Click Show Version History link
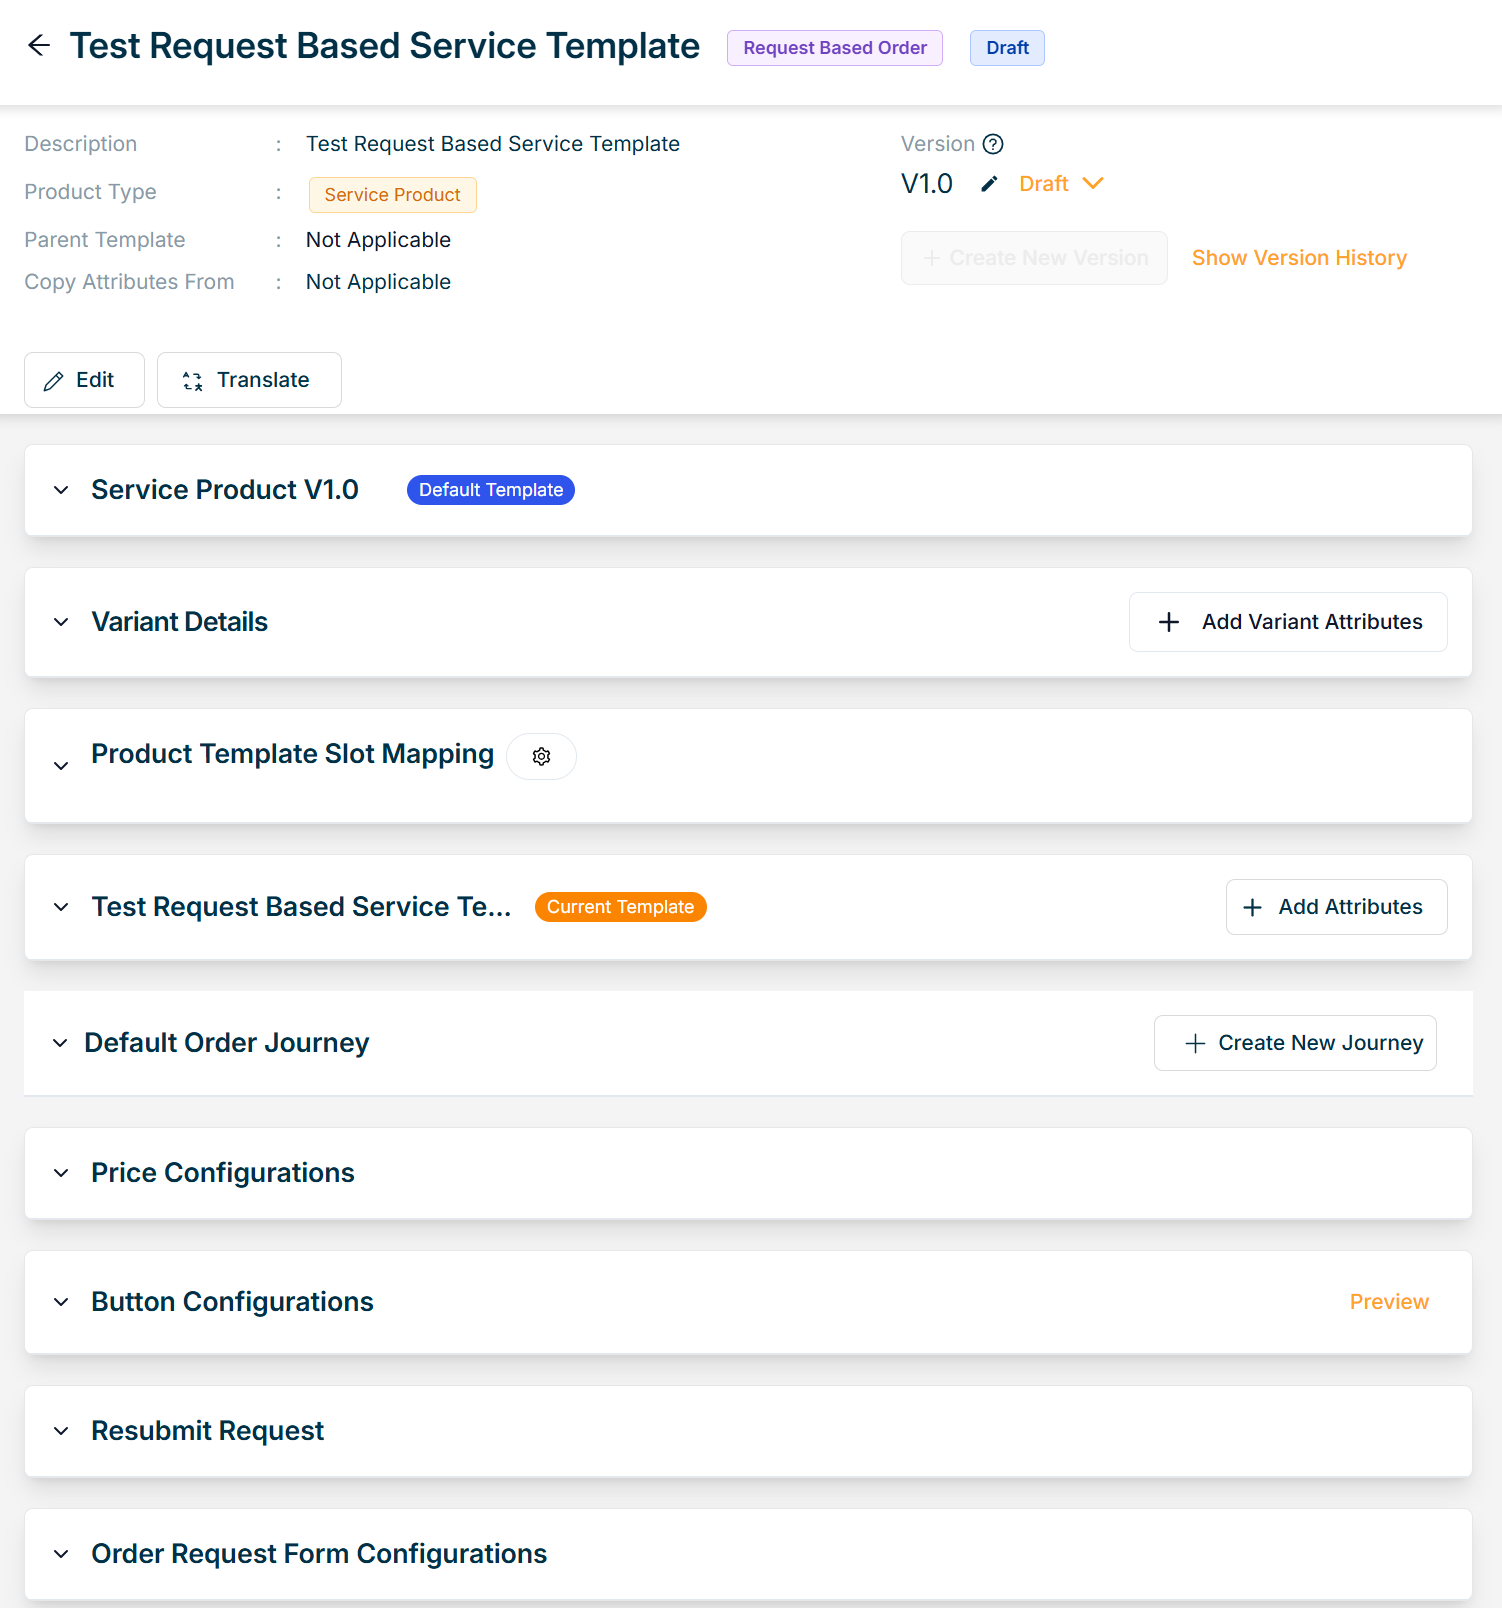 point(1299,258)
